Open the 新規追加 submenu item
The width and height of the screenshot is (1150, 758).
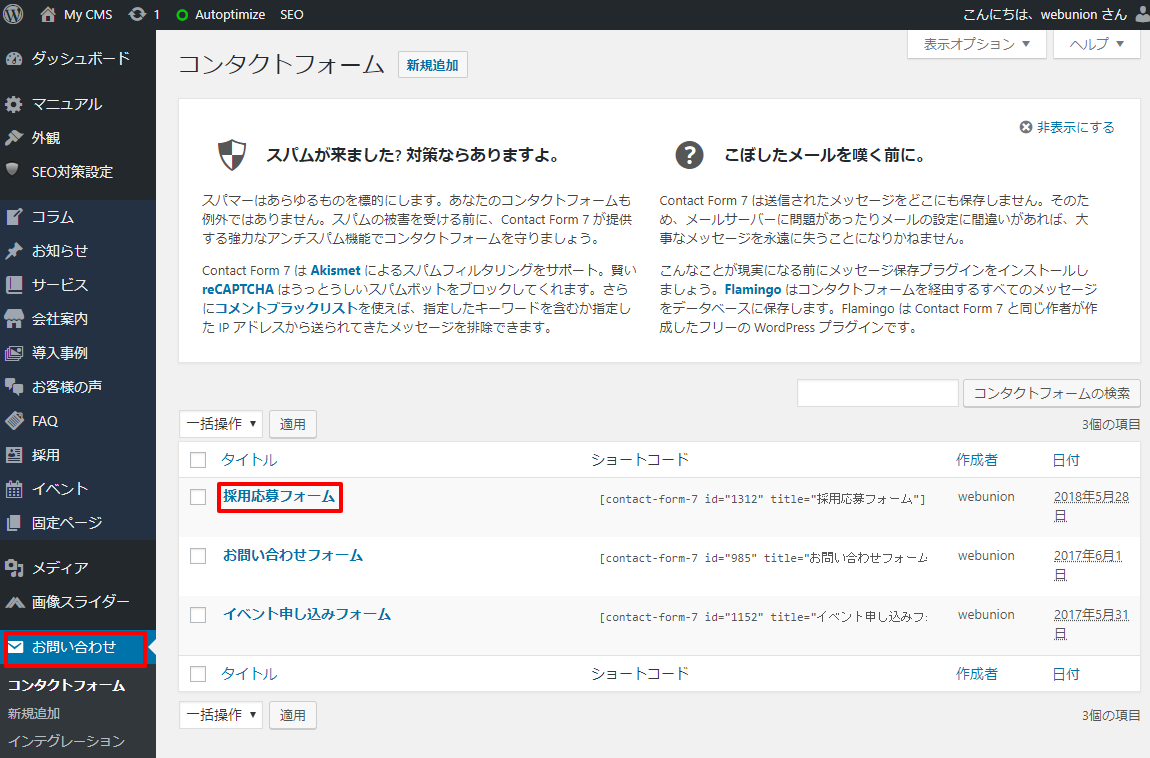[34, 713]
